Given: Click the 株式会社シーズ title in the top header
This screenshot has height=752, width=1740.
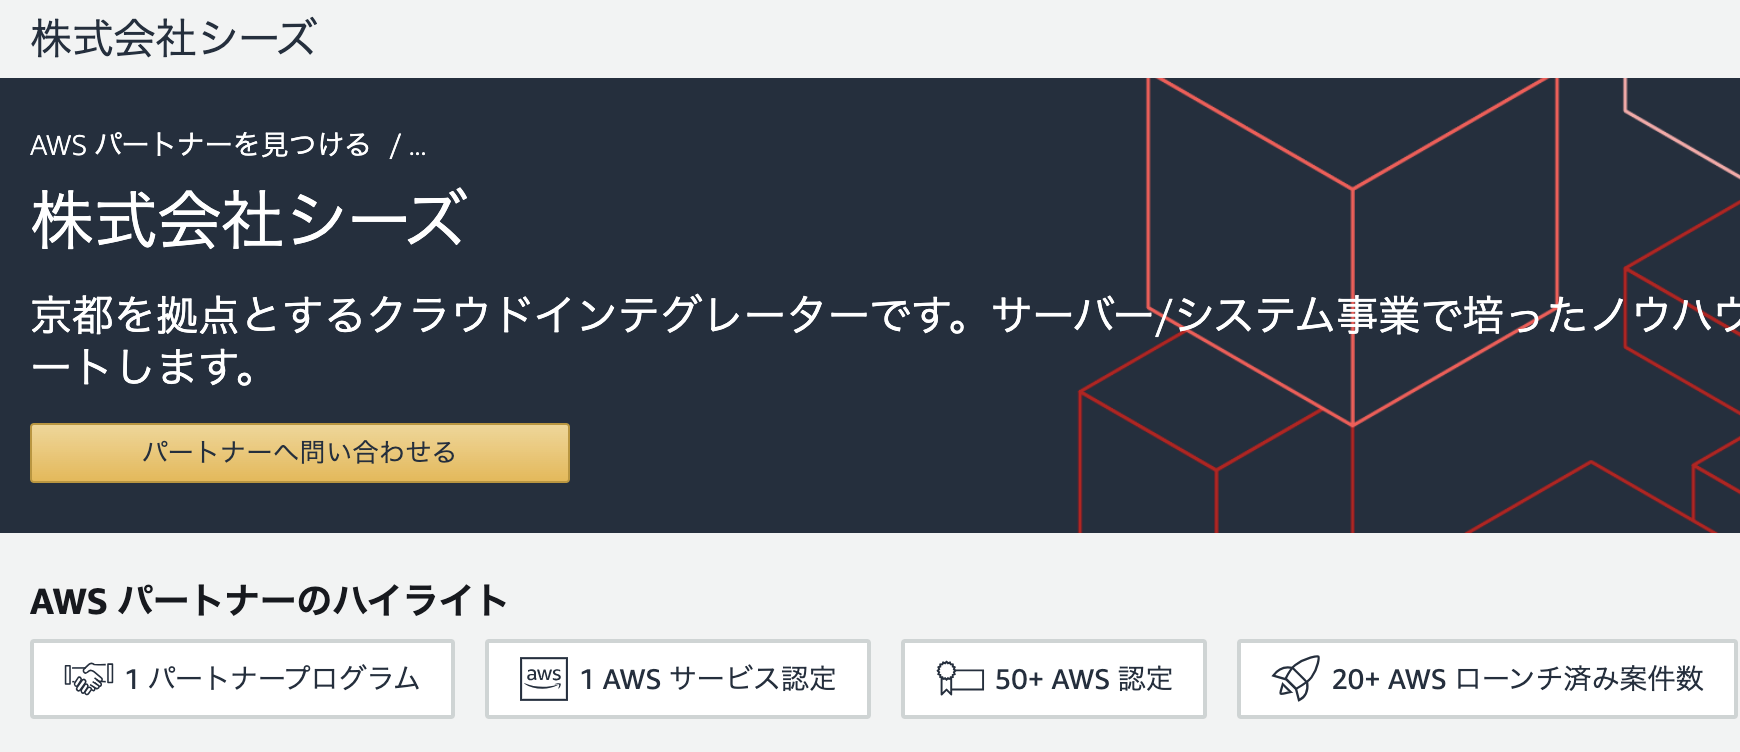Looking at the screenshot, I should 173,38.
